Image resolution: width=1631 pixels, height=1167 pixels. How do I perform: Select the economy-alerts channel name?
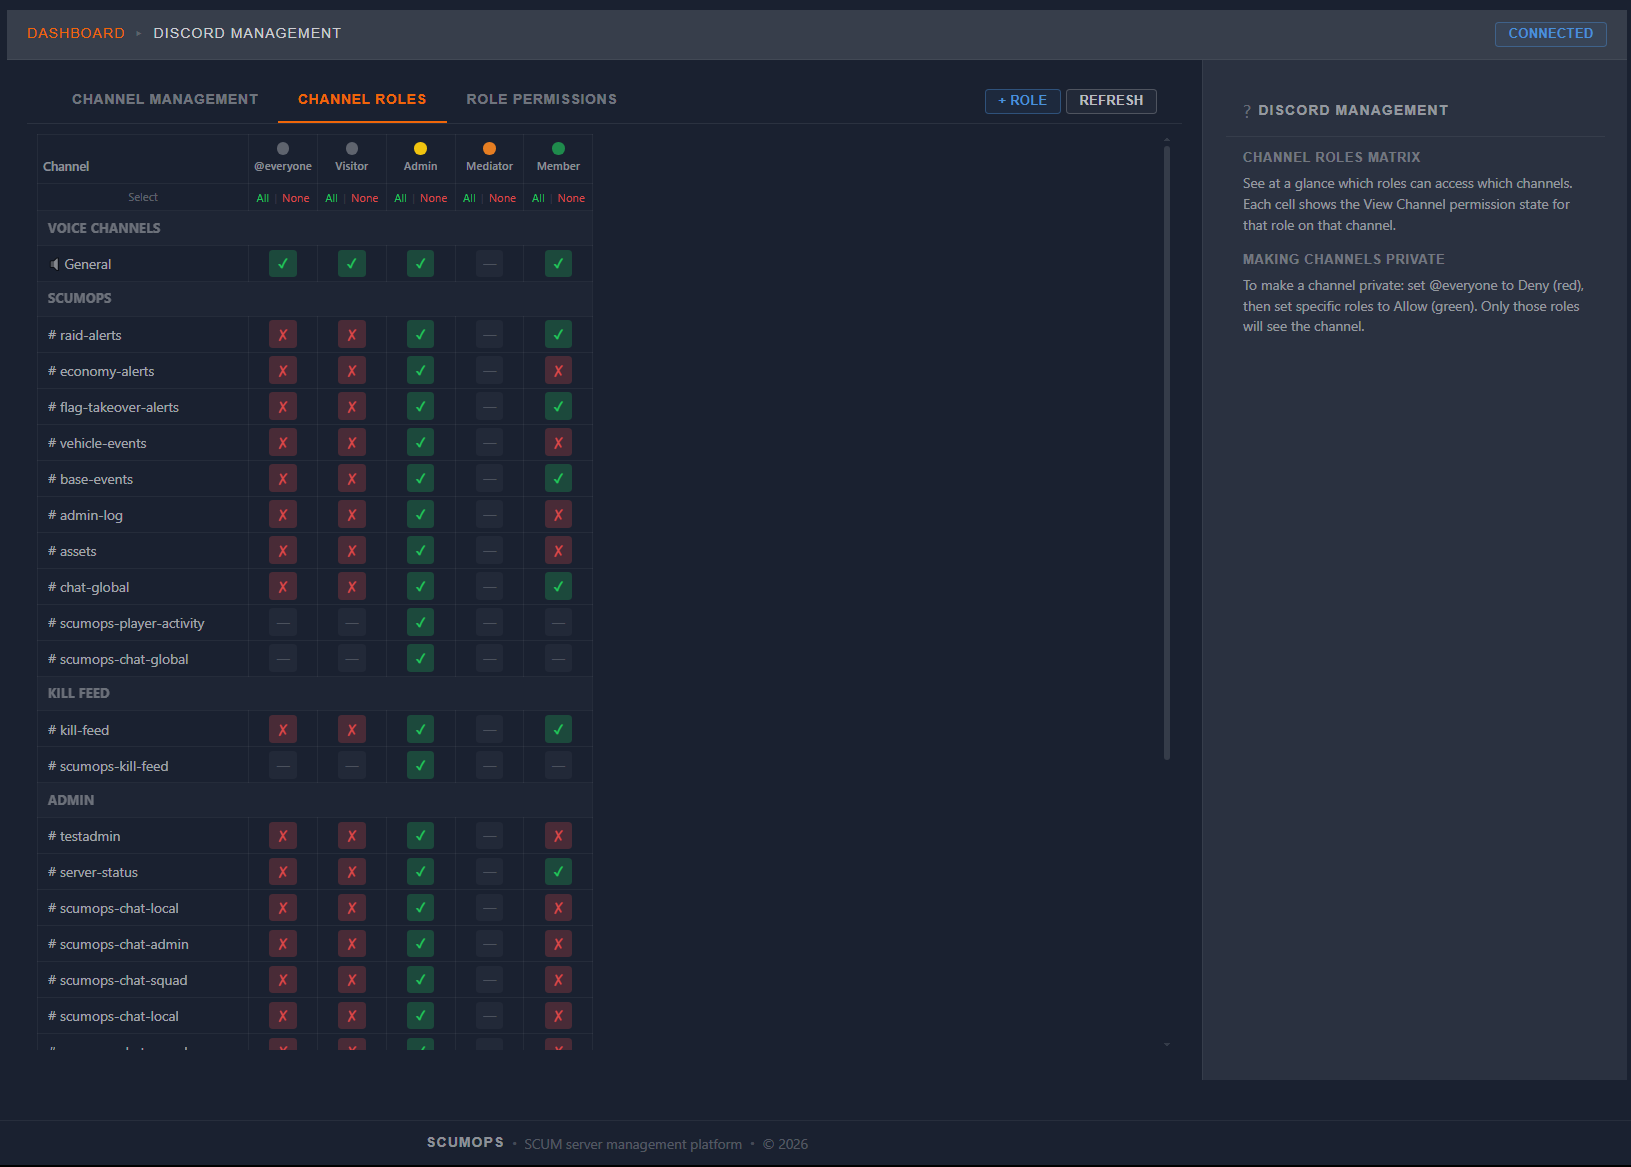[x=107, y=371]
